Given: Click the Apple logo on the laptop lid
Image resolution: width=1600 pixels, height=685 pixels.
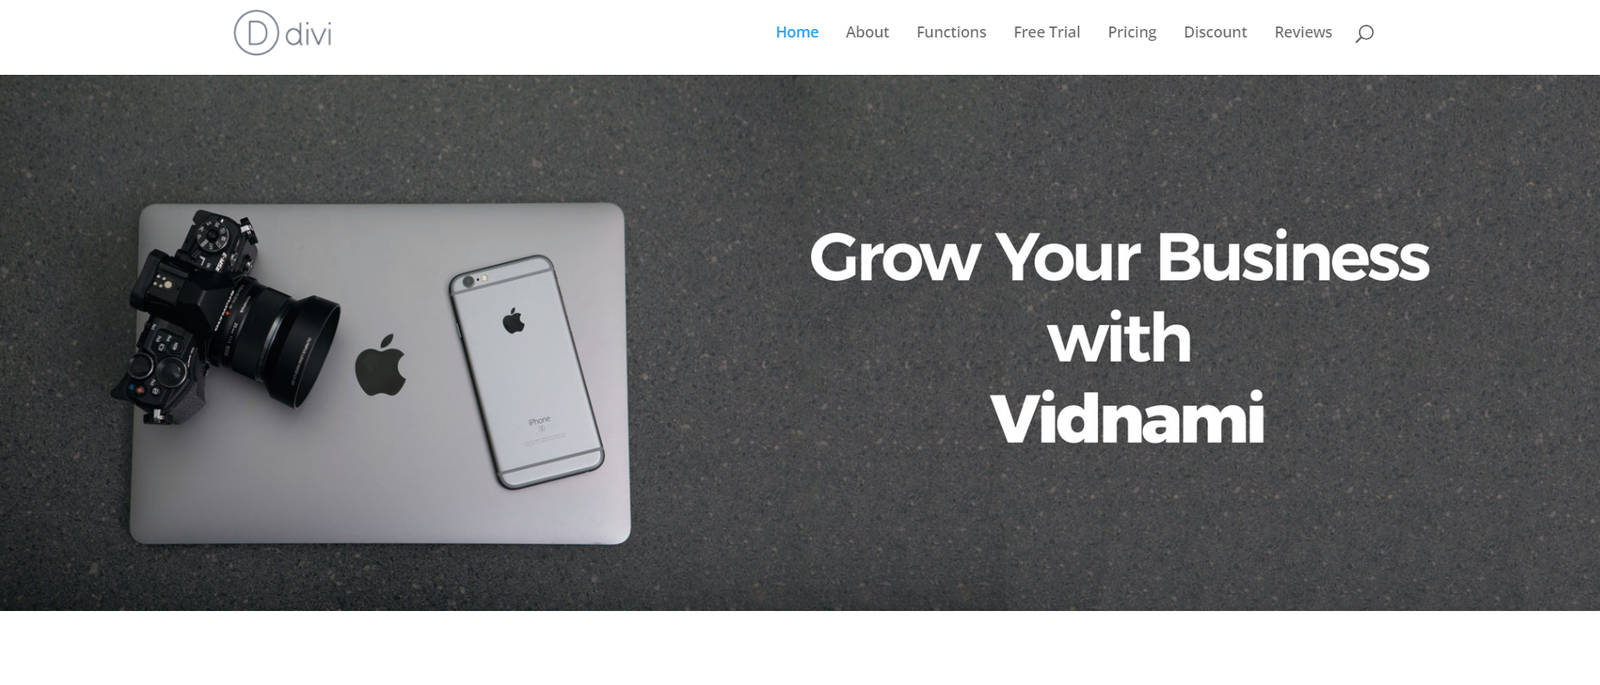Looking at the screenshot, I should [x=381, y=365].
